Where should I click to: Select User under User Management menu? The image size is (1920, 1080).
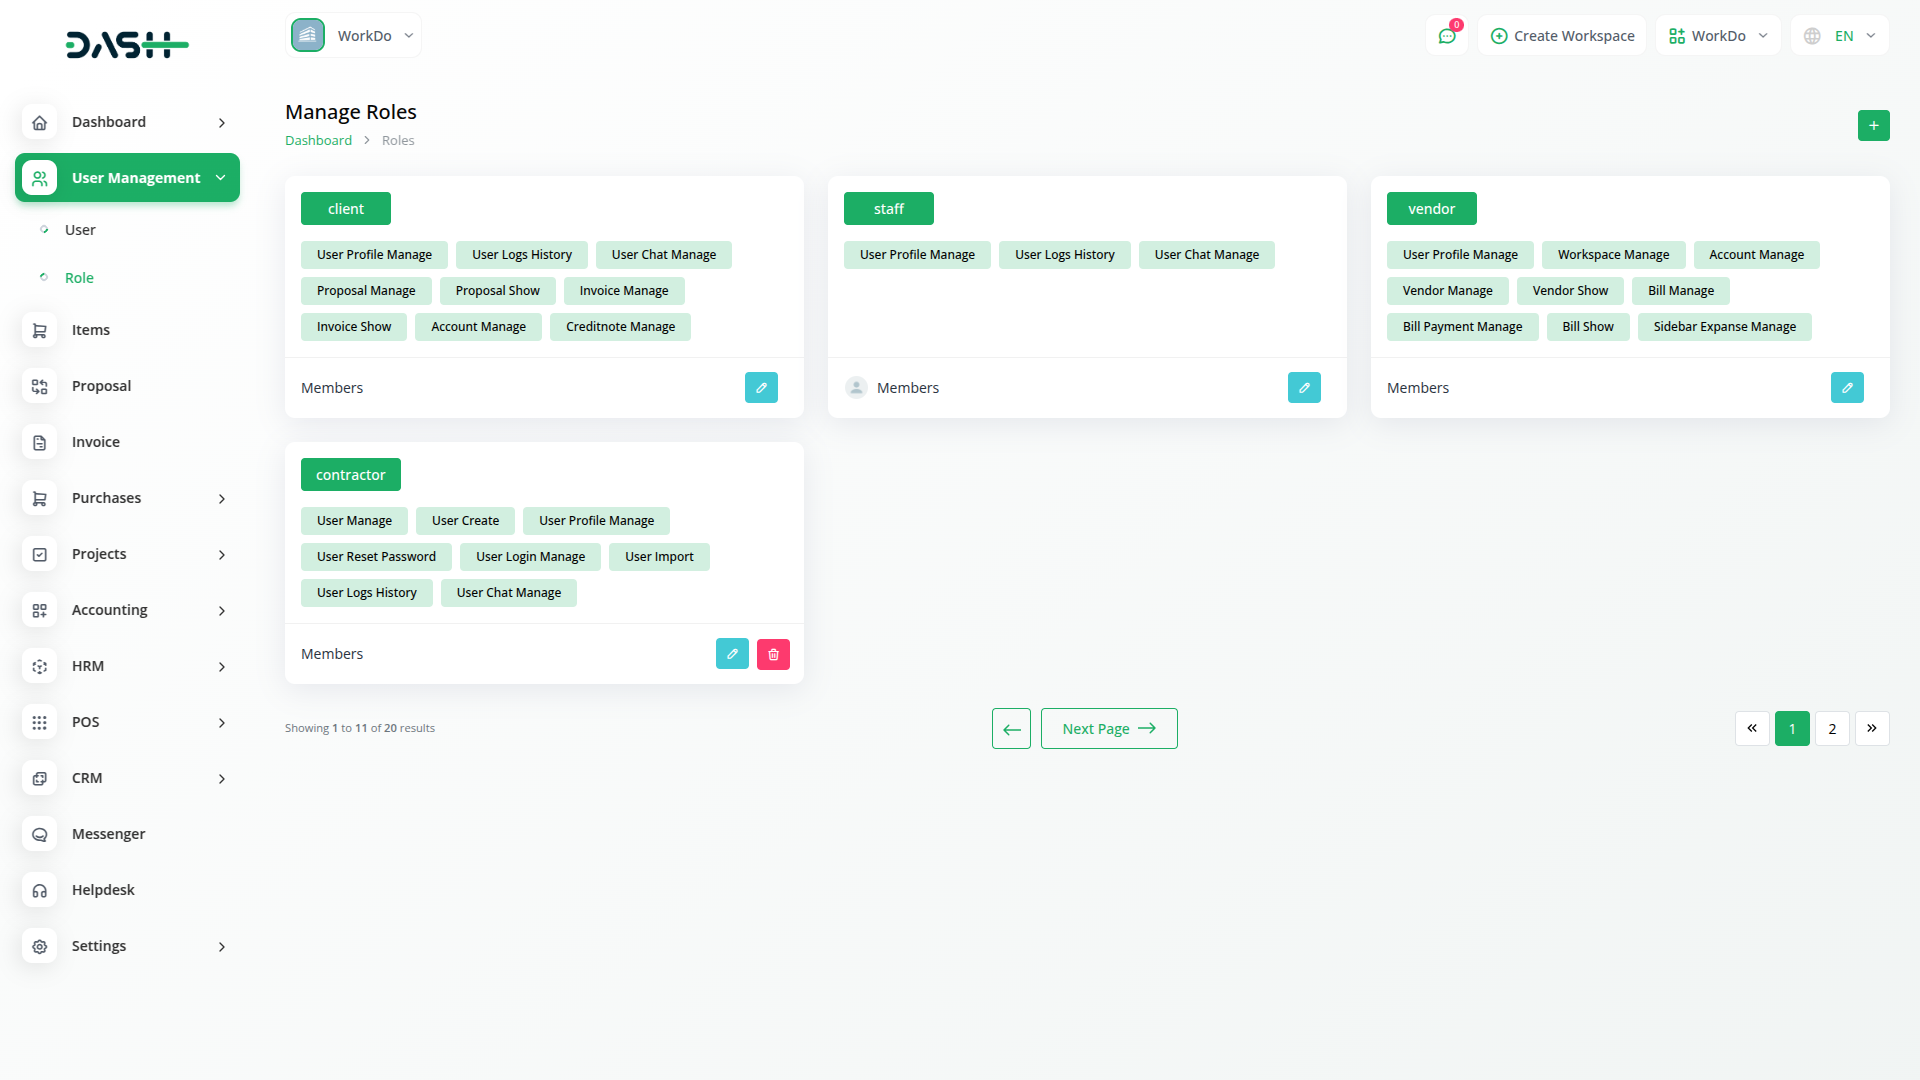click(80, 229)
